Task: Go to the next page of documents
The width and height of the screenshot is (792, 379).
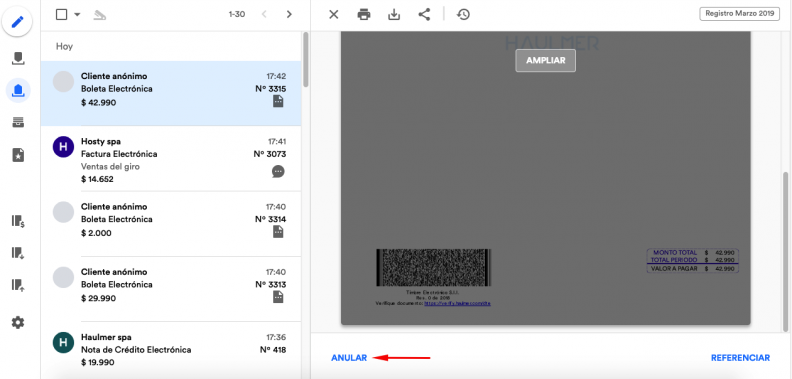Action: [289, 14]
